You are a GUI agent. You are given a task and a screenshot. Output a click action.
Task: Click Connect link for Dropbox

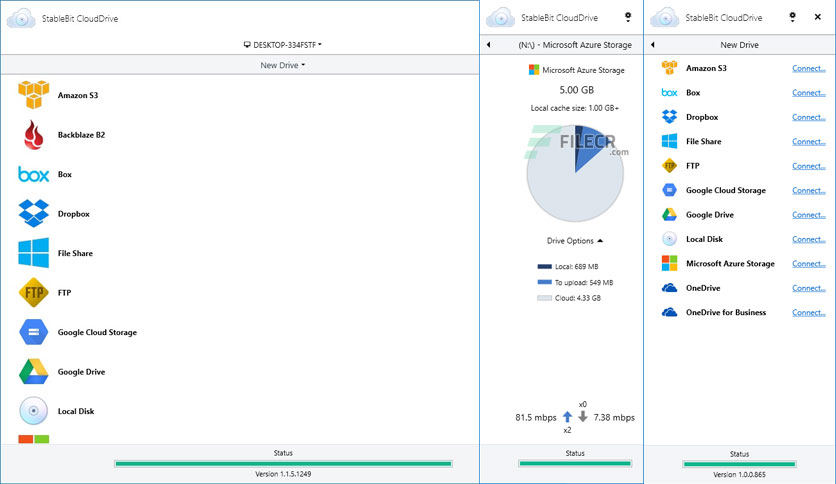tap(809, 117)
